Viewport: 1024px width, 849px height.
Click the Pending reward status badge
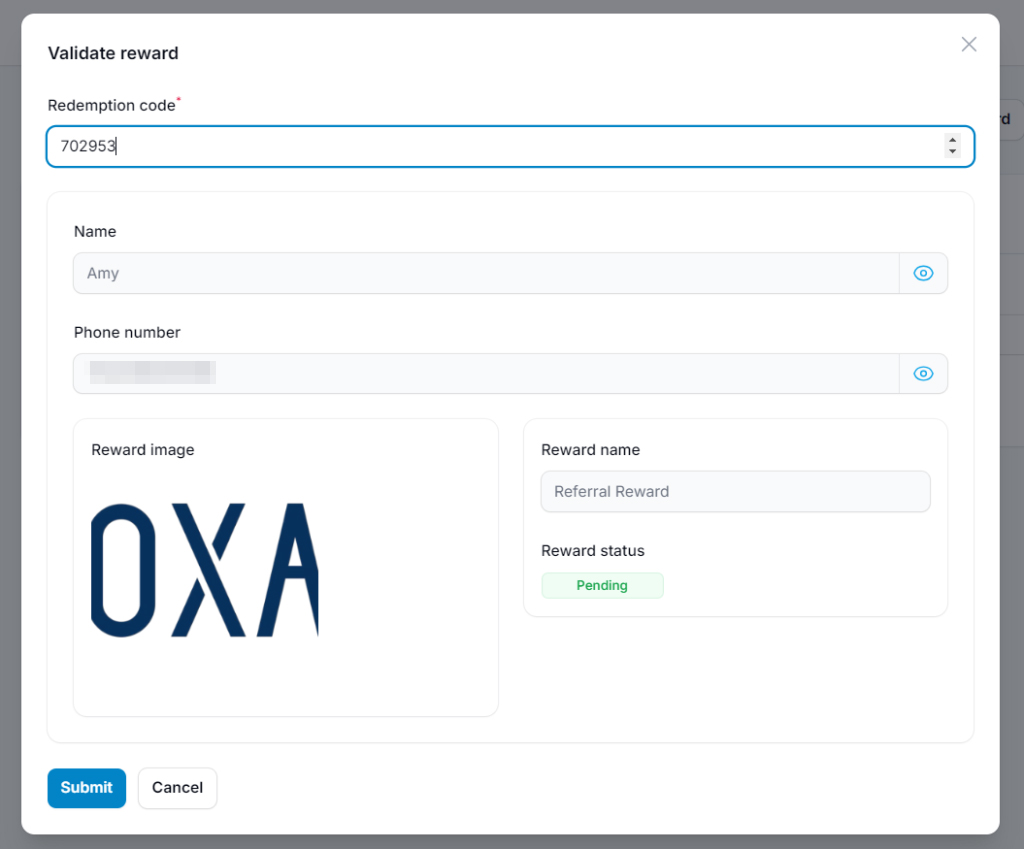[602, 586]
